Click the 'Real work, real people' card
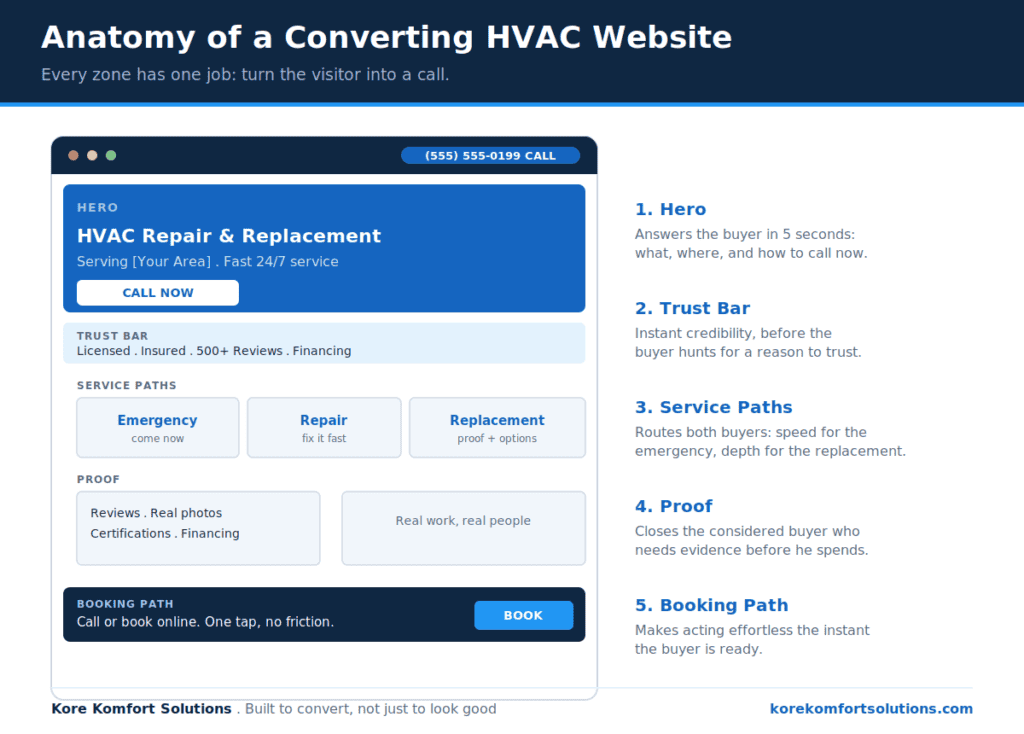Image resolution: width=1024 pixels, height=734 pixels. [463, 528]
